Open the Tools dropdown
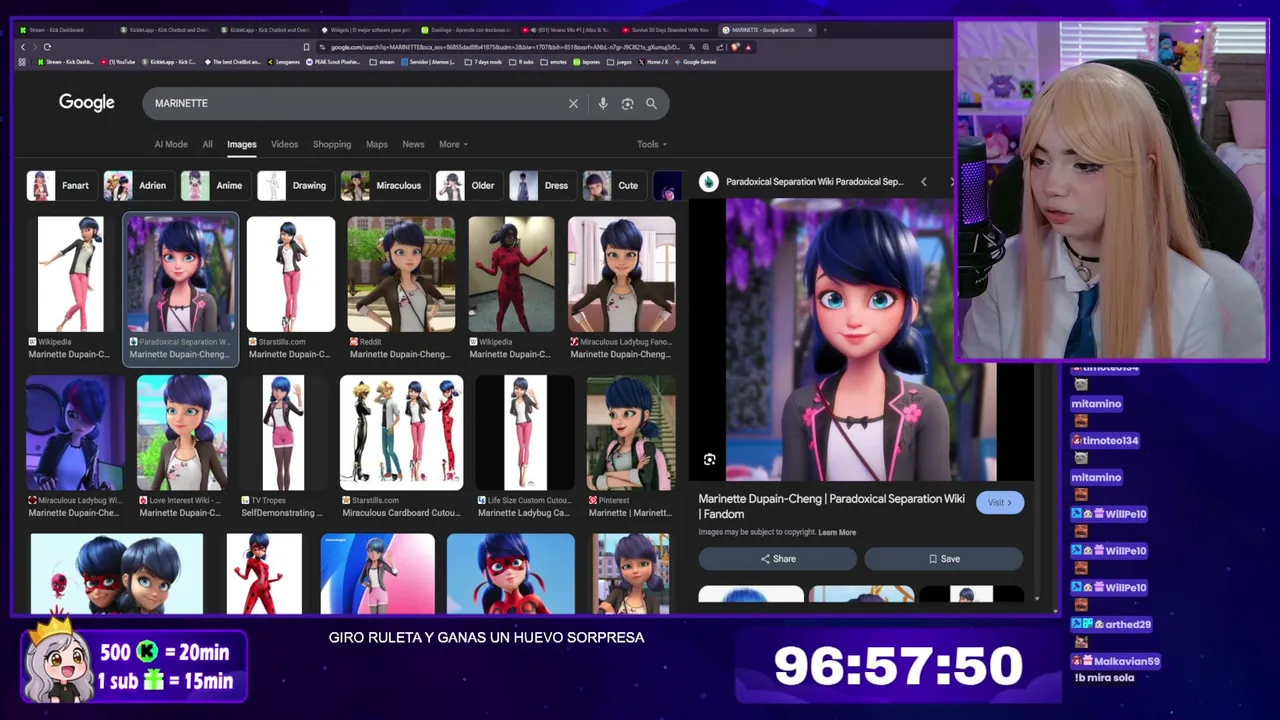The width and height of the screenshot is (1280, 720). click(651, 144)
